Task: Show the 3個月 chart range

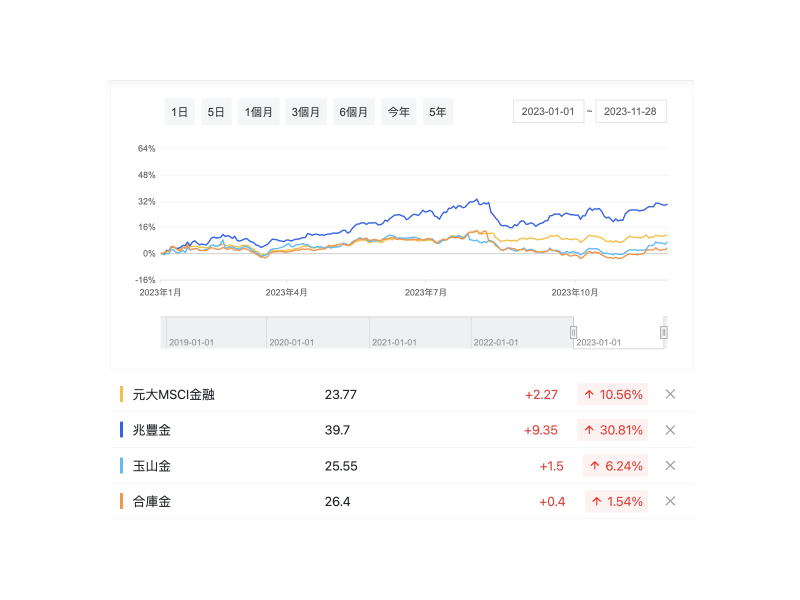Action: [x=306, y=112]
